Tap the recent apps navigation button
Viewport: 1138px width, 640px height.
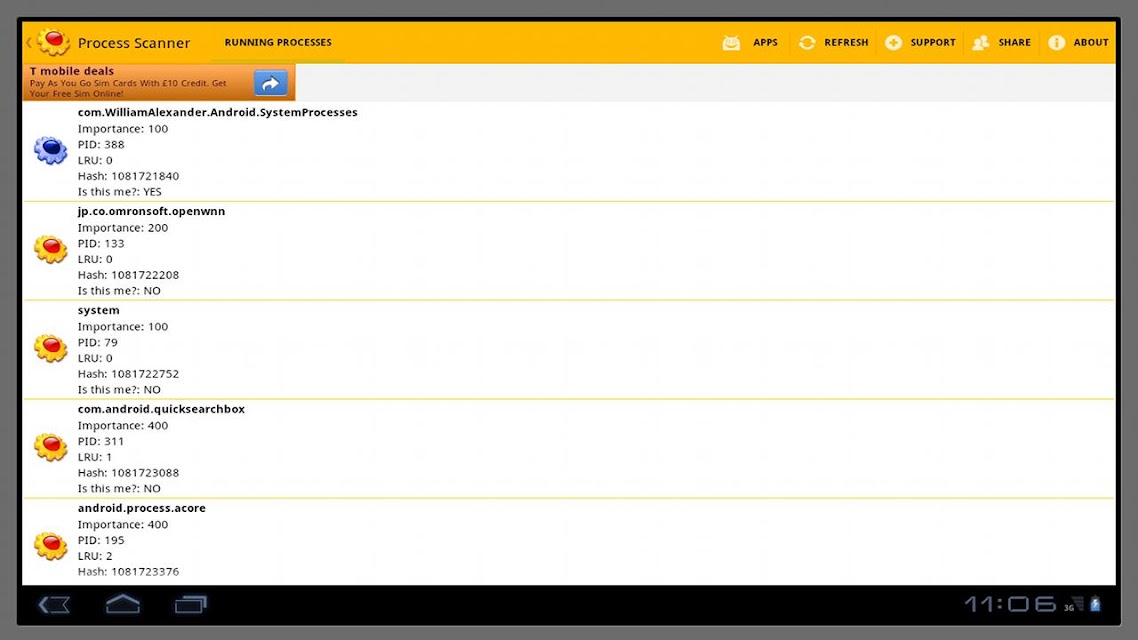(x=191, y=604)
